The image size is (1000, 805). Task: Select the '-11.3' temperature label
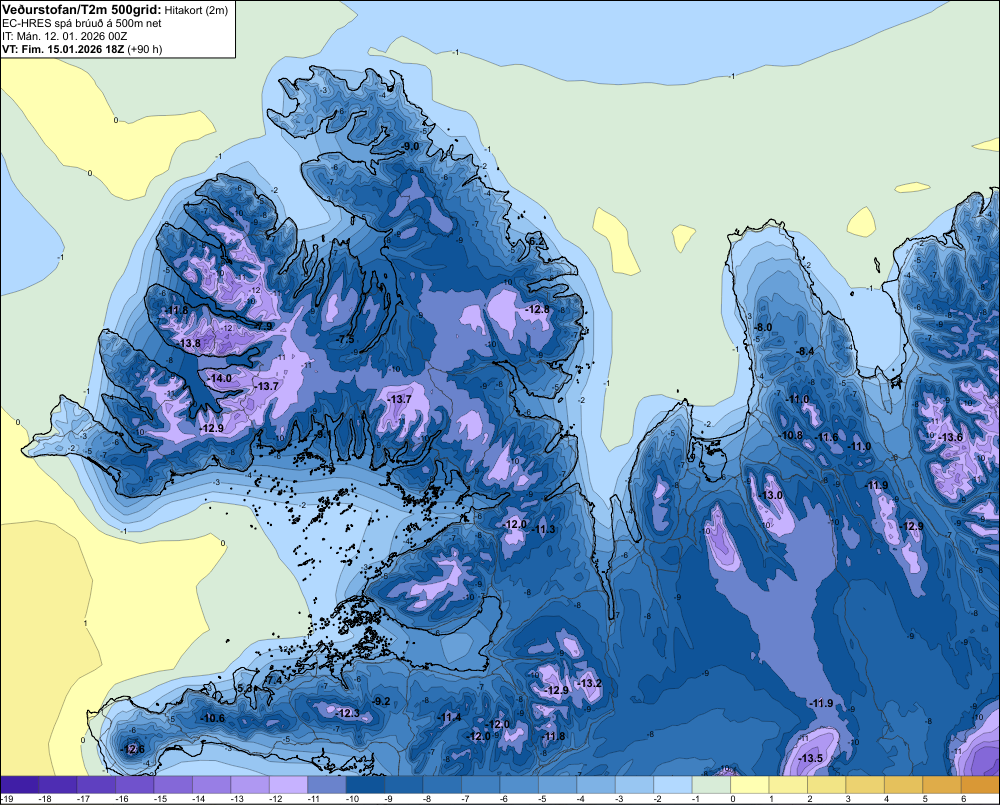tap(544, 529)
